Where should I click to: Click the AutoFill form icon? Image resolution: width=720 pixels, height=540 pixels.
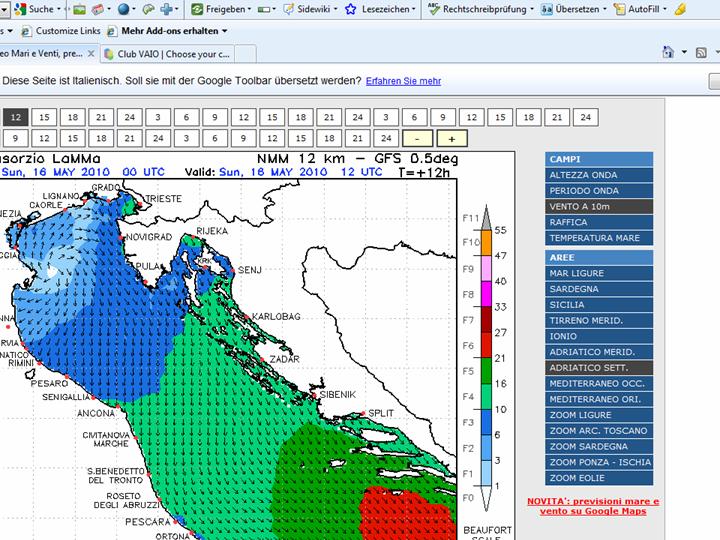tap(619, 9)
